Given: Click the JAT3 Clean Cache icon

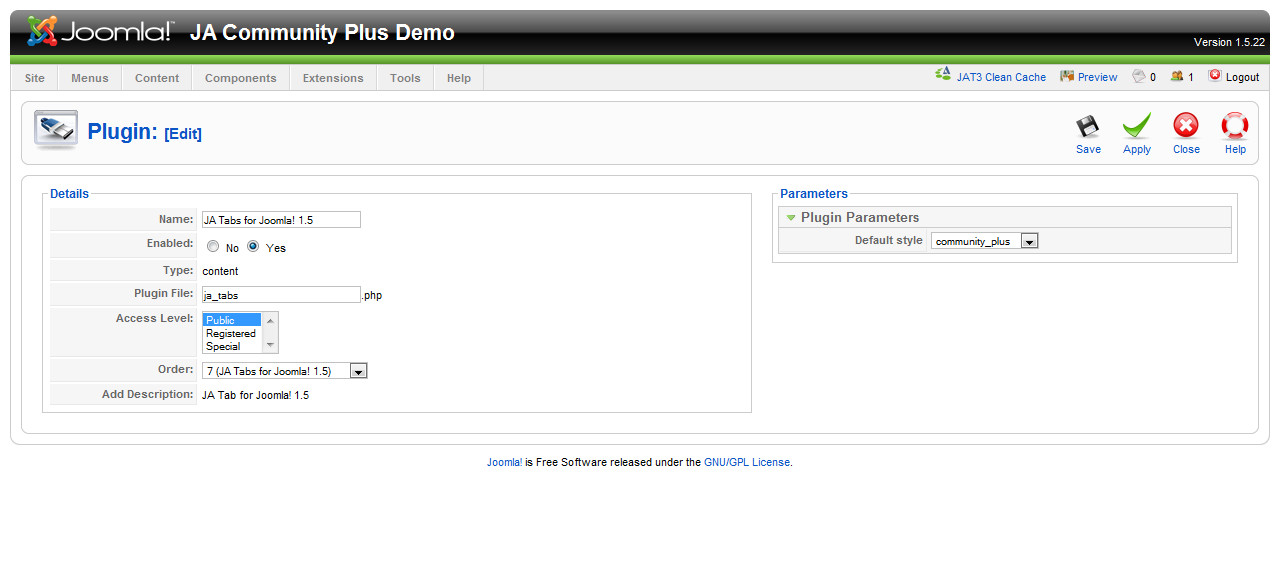Looking at the screenshot, I should click(943, 76).
